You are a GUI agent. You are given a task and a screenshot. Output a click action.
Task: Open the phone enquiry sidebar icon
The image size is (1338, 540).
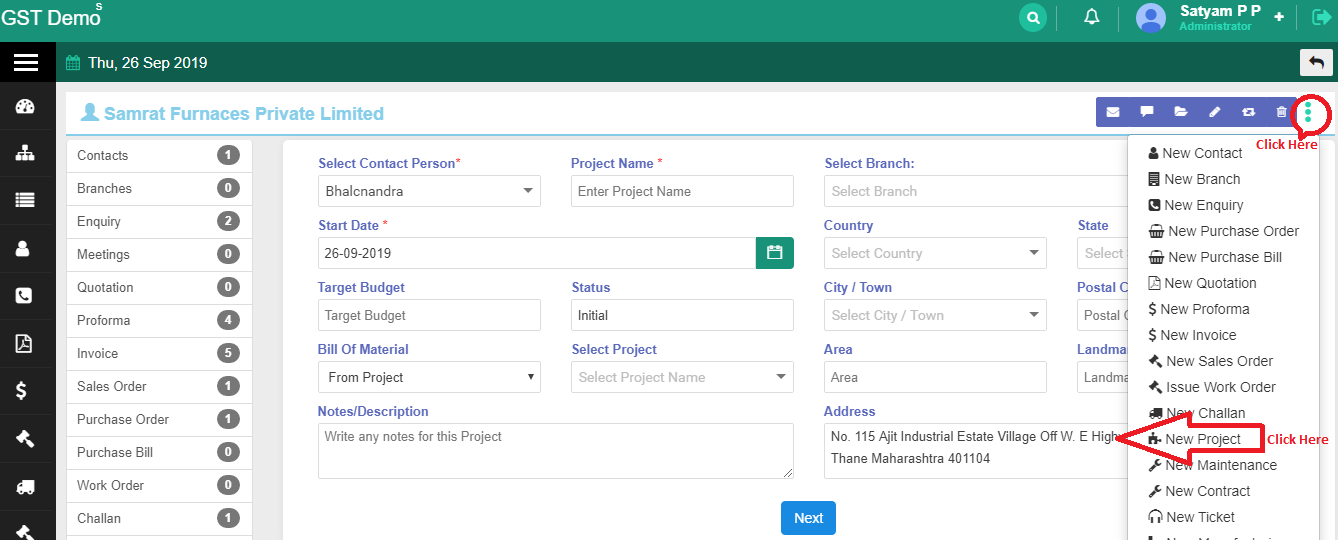tap(22, 296)
